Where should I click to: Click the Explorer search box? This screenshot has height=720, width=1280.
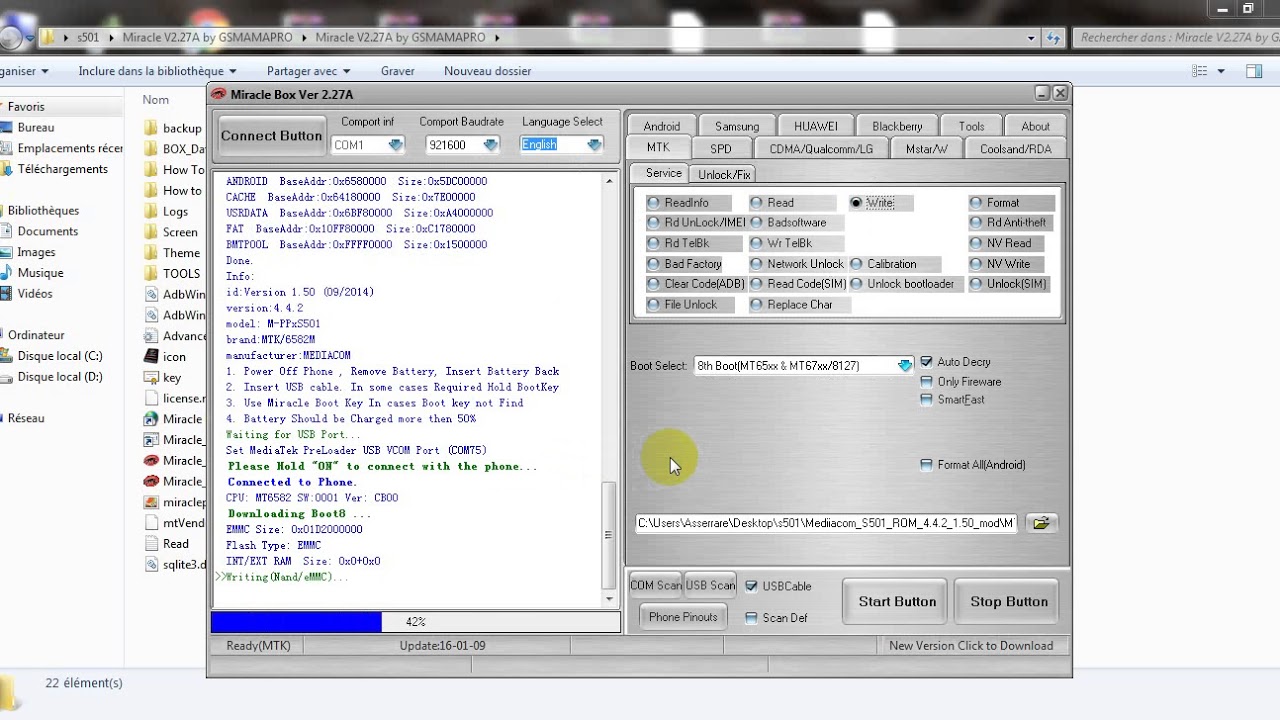pyautogui.click(x=1176, y=38)
